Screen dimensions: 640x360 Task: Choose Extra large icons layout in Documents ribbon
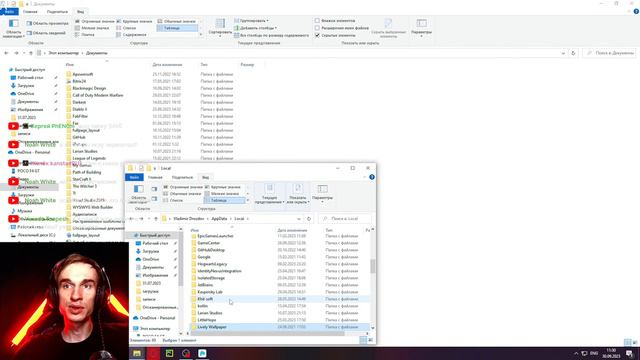tap(95, 21)
